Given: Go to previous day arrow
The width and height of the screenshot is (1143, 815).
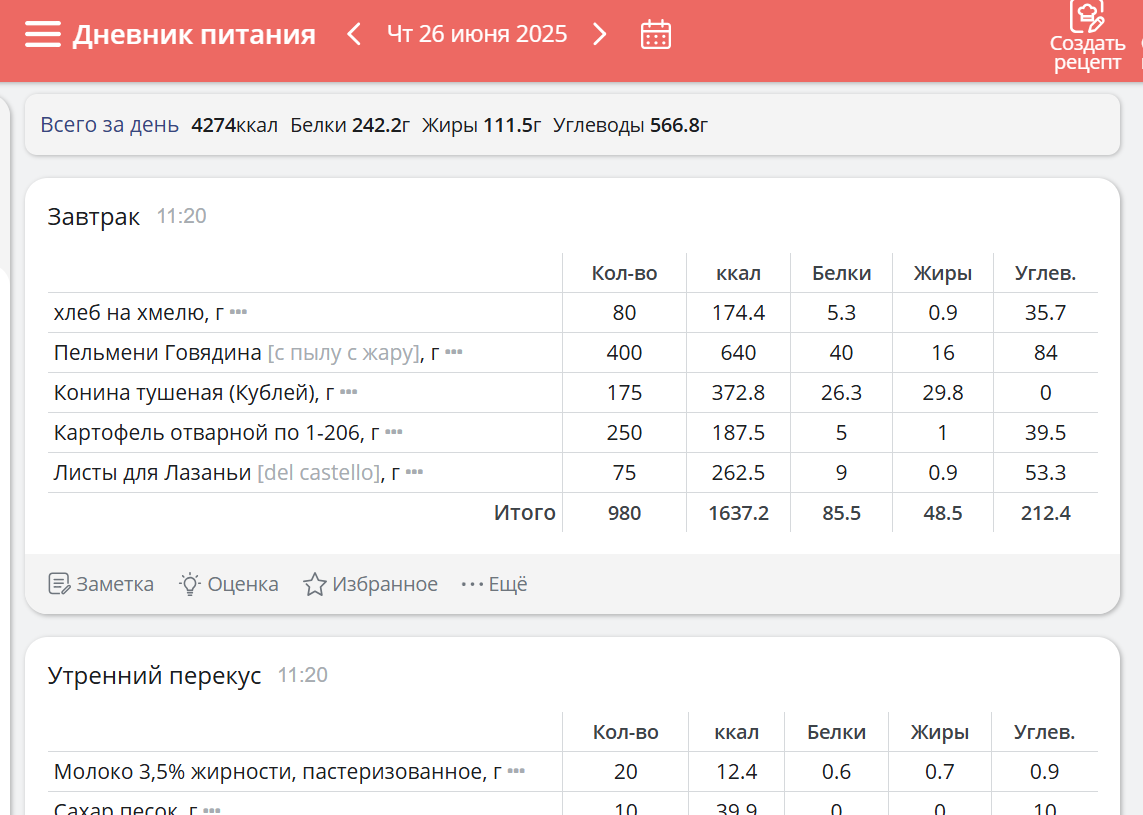Looking at the screenshot, I should pyautogui.click(x=354, y=35).
